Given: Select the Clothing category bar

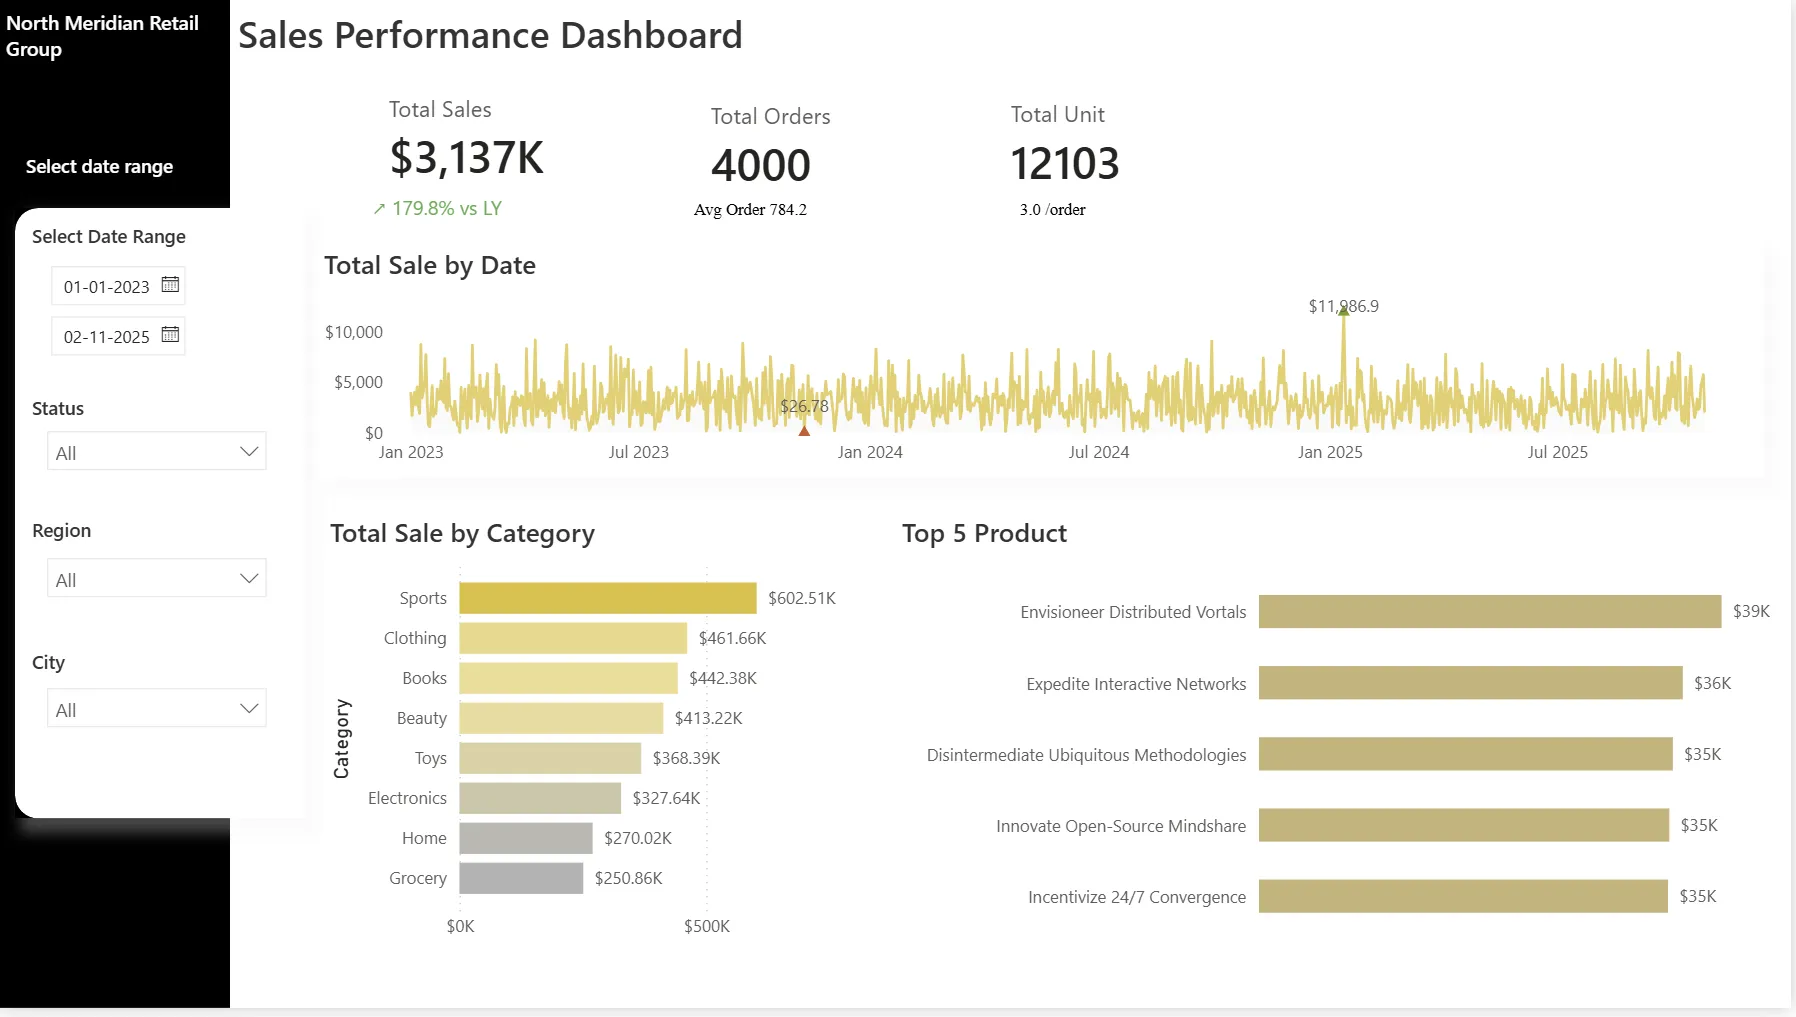Looking at the screenshot, I should coord(573,638).
